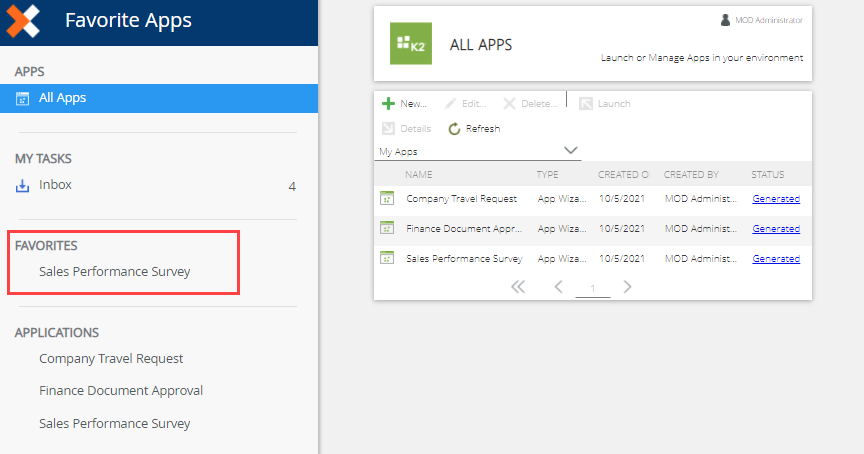Click the MOD Administrator user name

coord(769,20)
